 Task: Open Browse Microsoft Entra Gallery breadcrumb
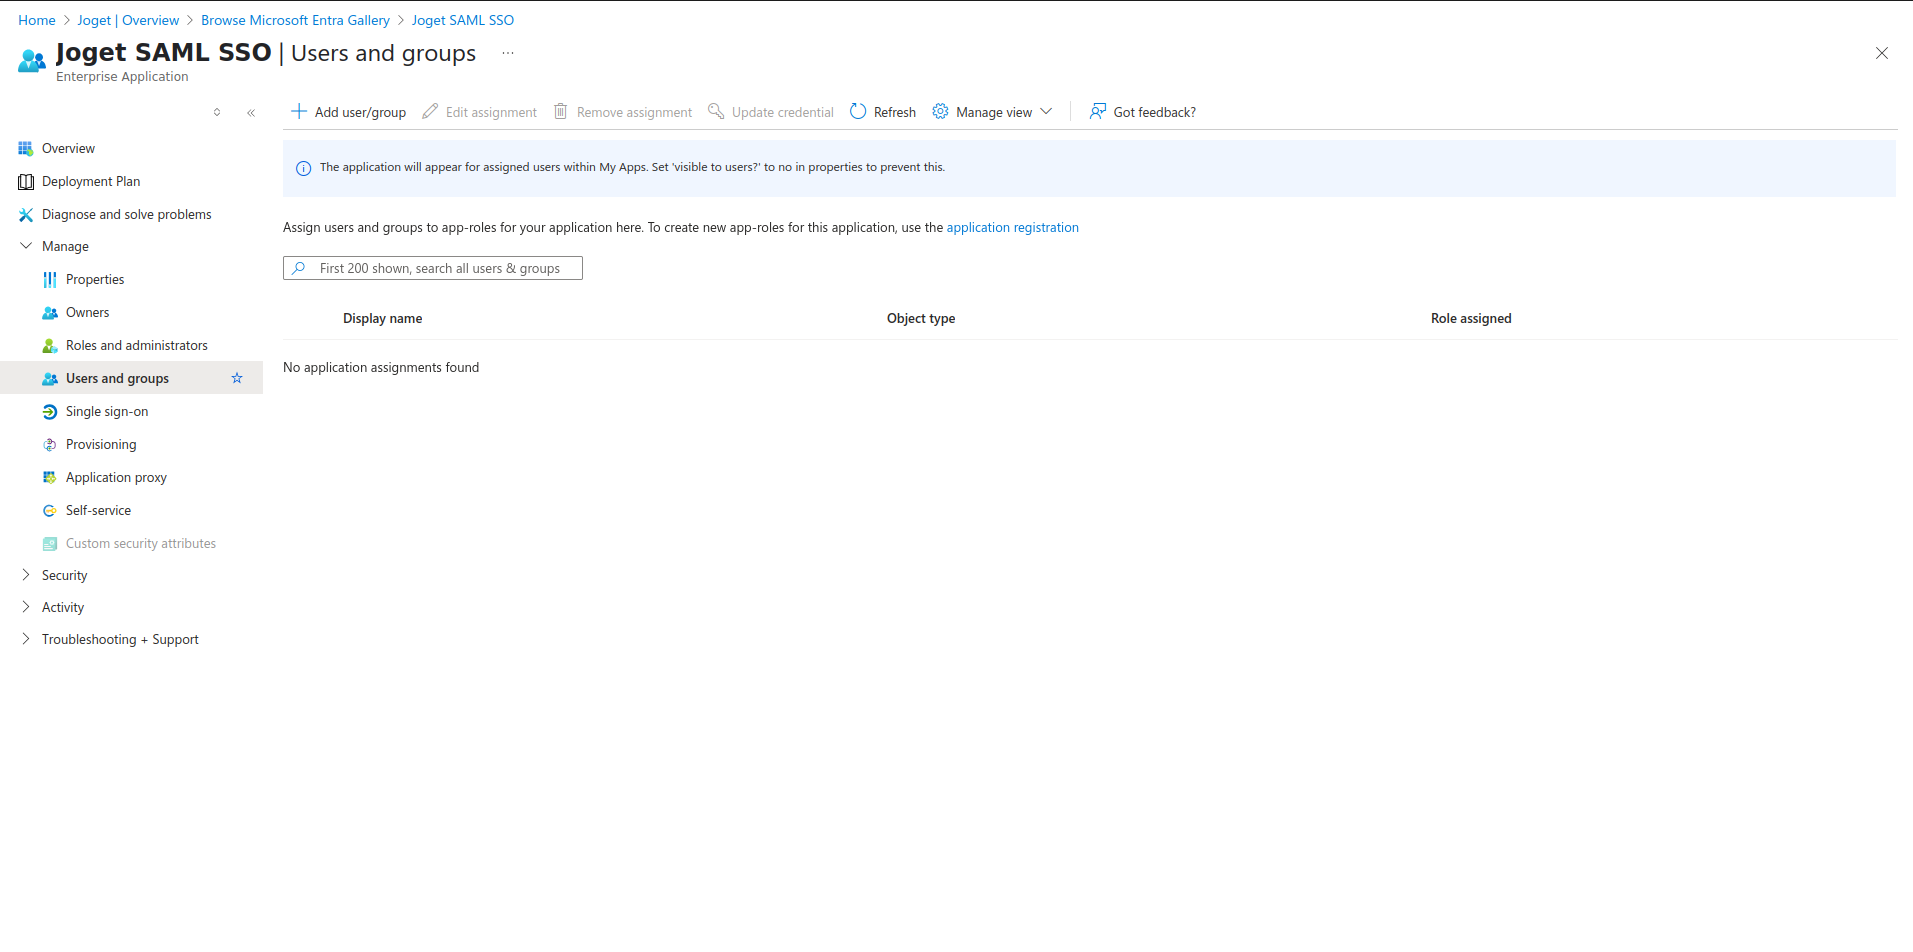295,20
